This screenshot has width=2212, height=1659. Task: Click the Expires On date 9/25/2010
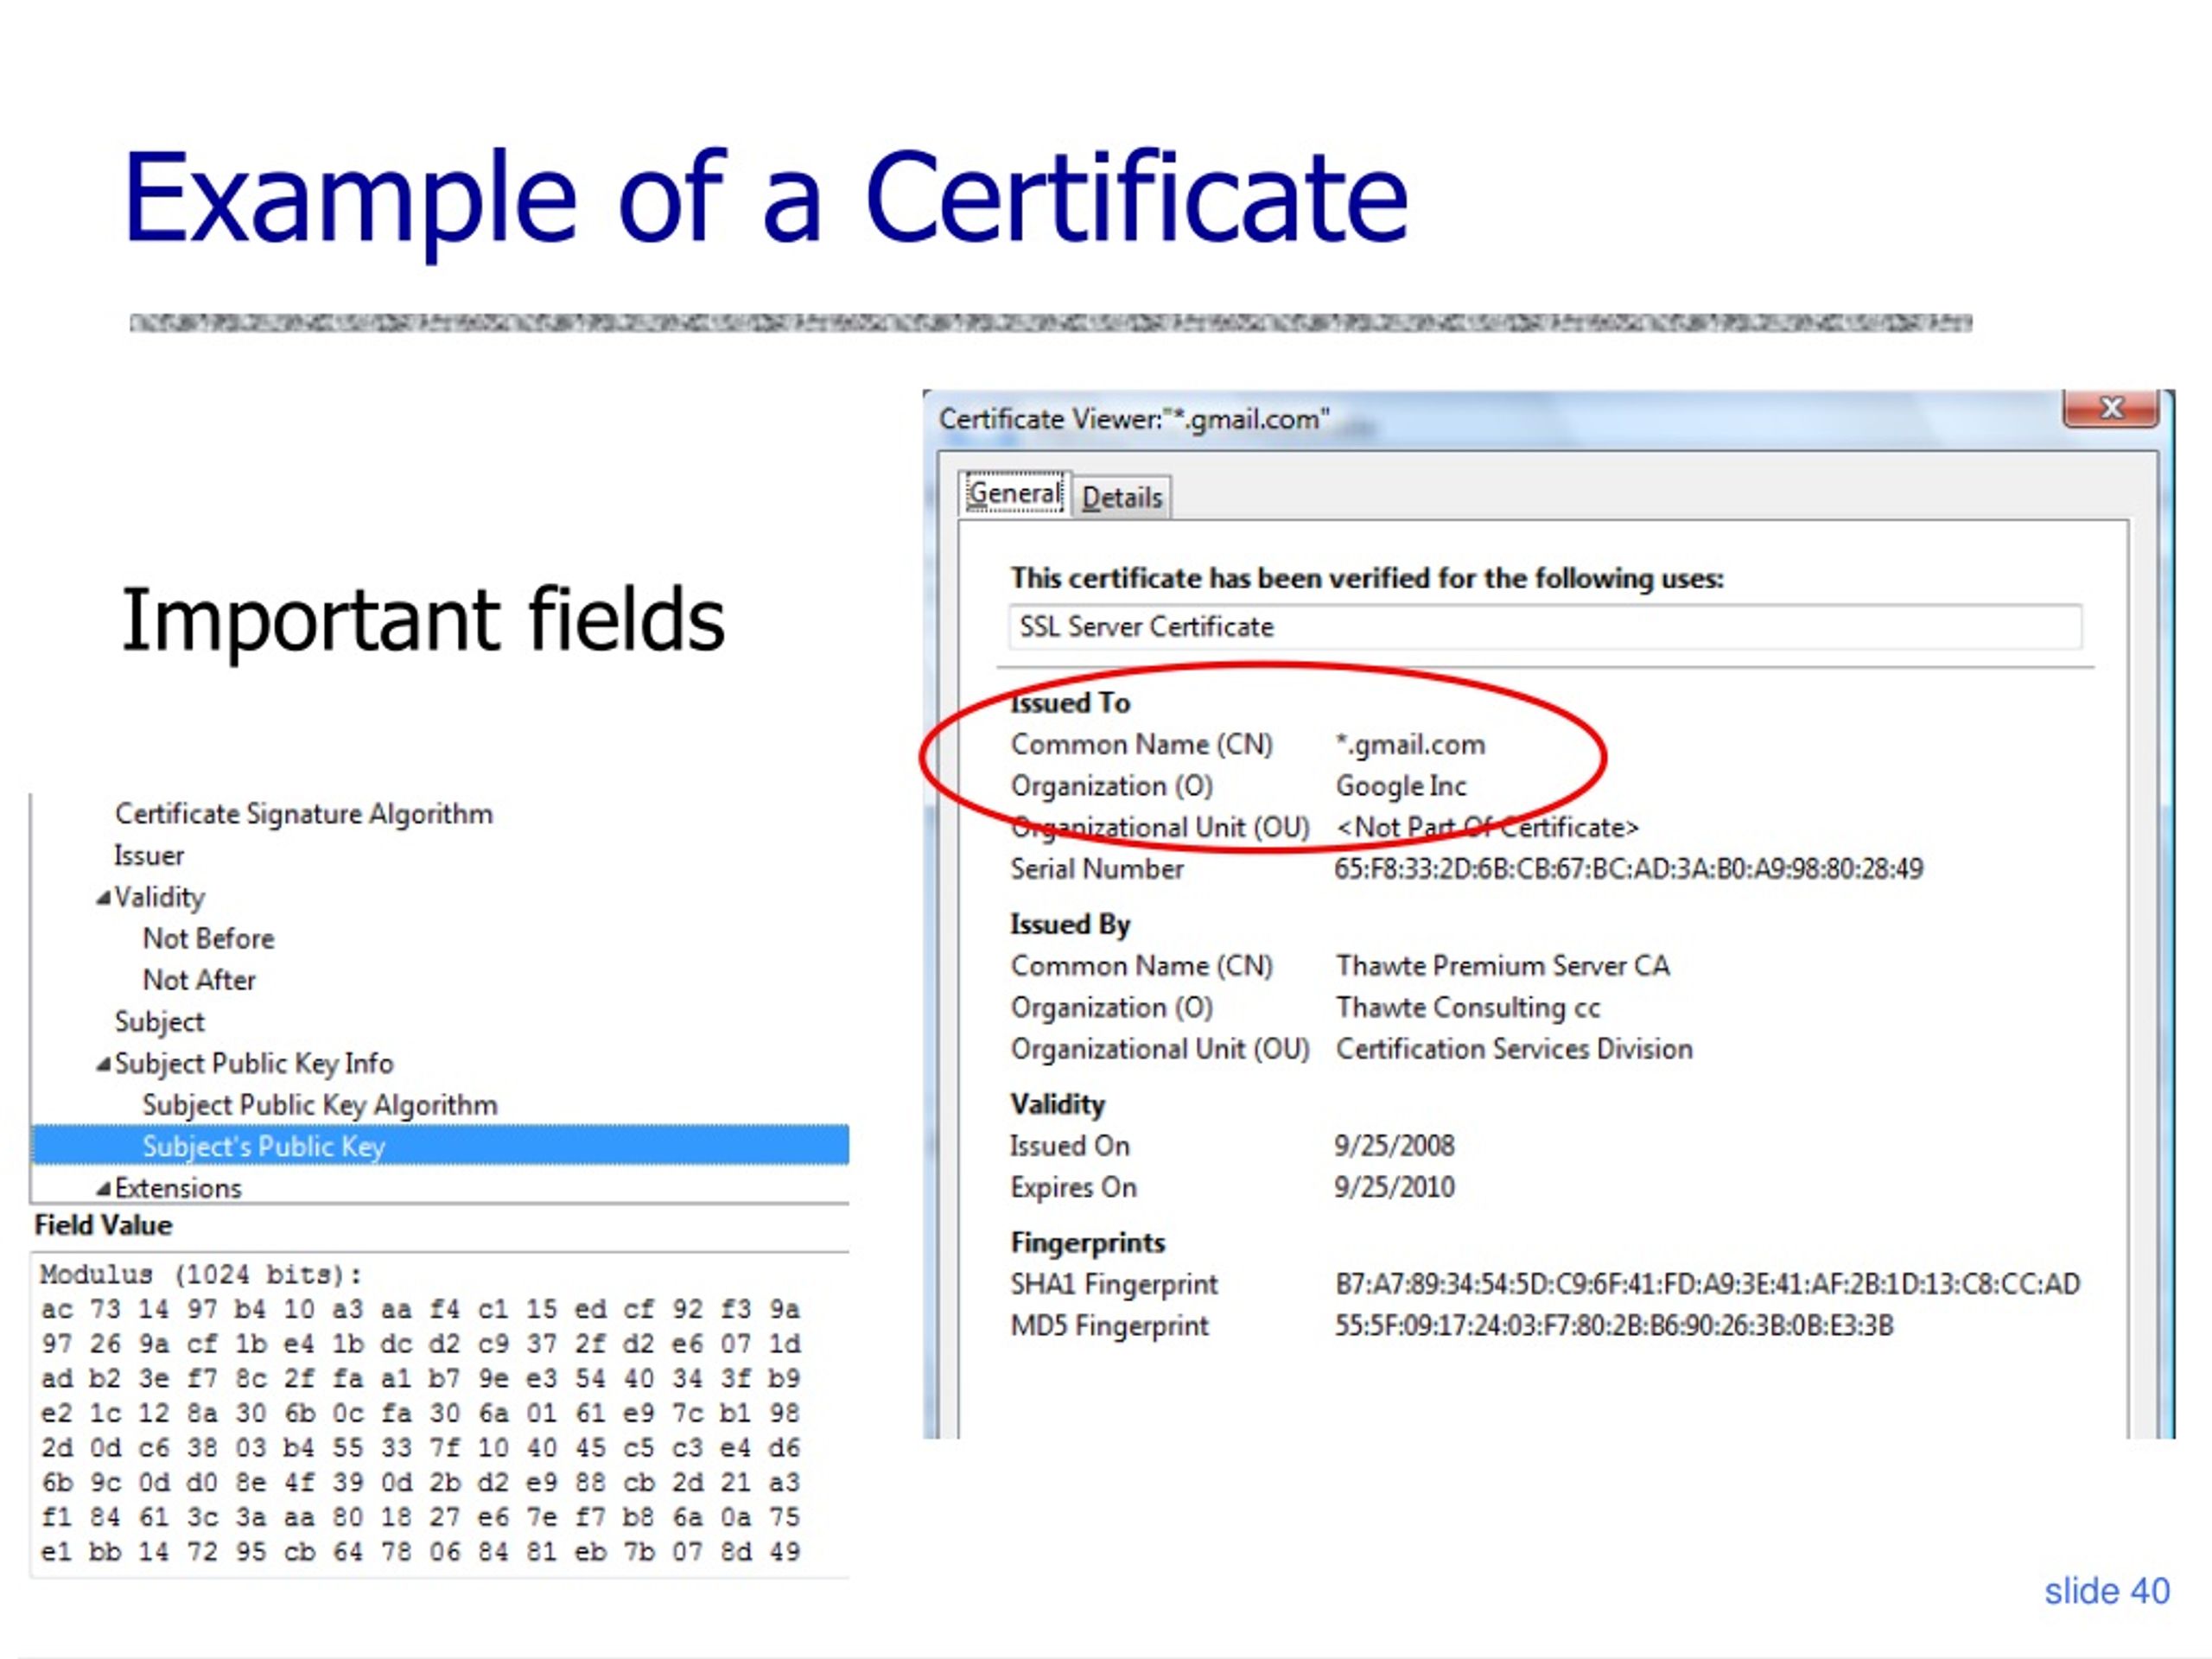[1394, 1188]
